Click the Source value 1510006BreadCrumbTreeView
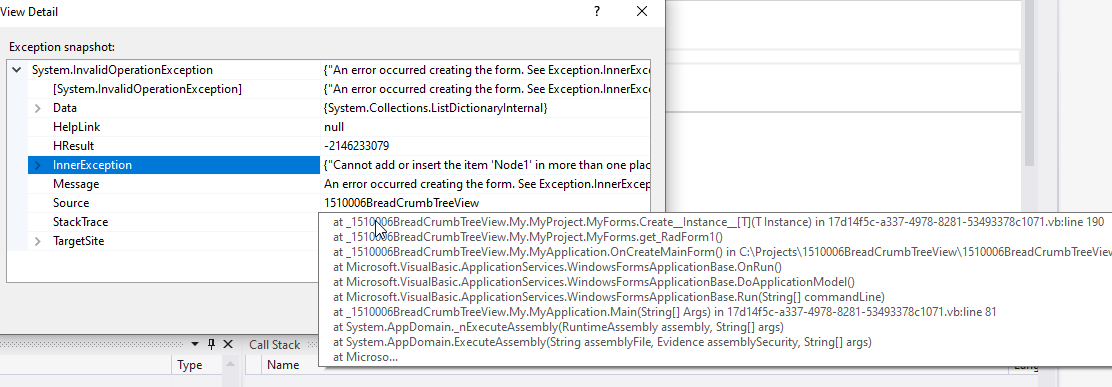Image resolution: width=1112 pixels, height=387 pixels. (401, 203)
